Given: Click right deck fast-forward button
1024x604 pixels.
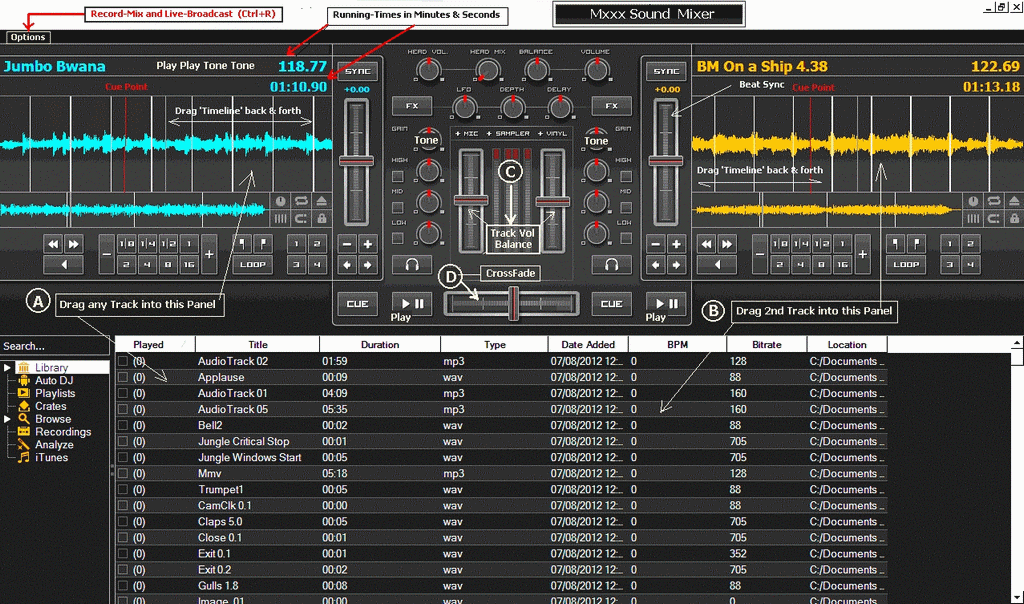Looking at the screenshot, I should click(x=727, y=244).
